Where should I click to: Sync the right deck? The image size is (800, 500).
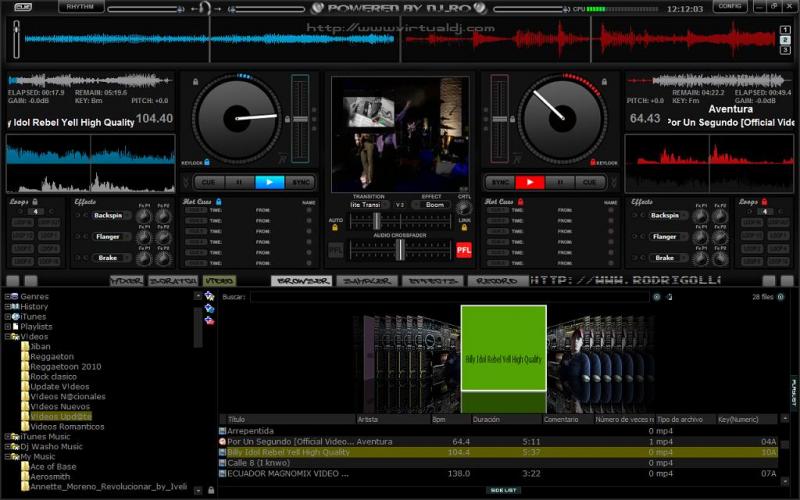[x=500, y=182]
